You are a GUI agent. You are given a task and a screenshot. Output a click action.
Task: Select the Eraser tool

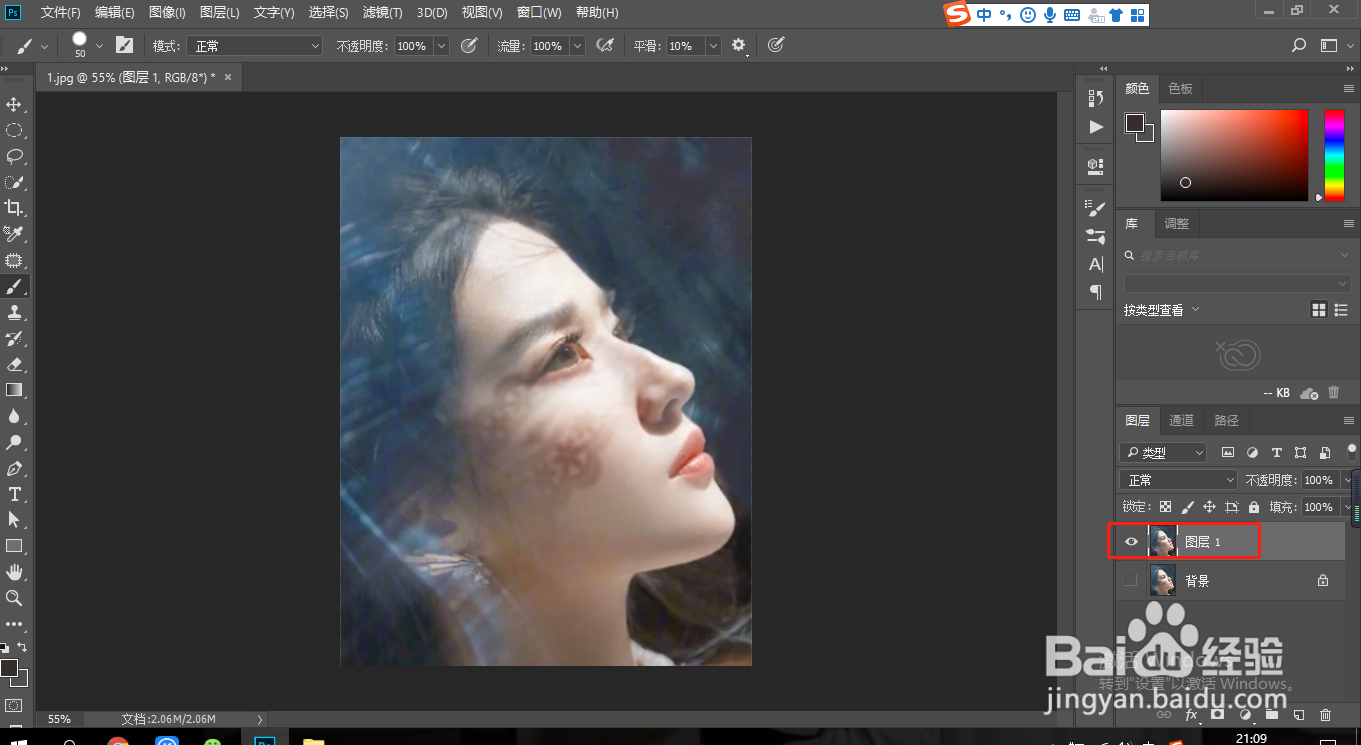[x=15, y=364]
